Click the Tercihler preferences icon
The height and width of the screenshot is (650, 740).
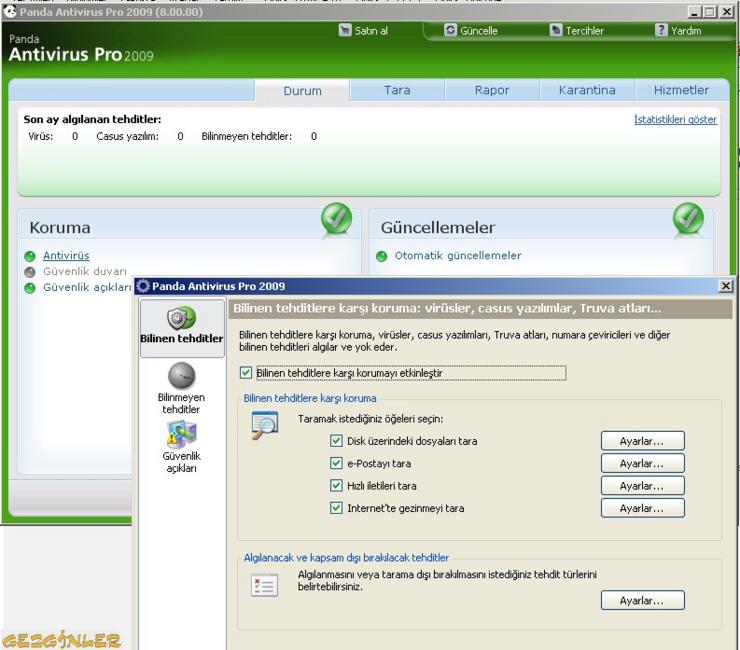(x=556, y=30)
